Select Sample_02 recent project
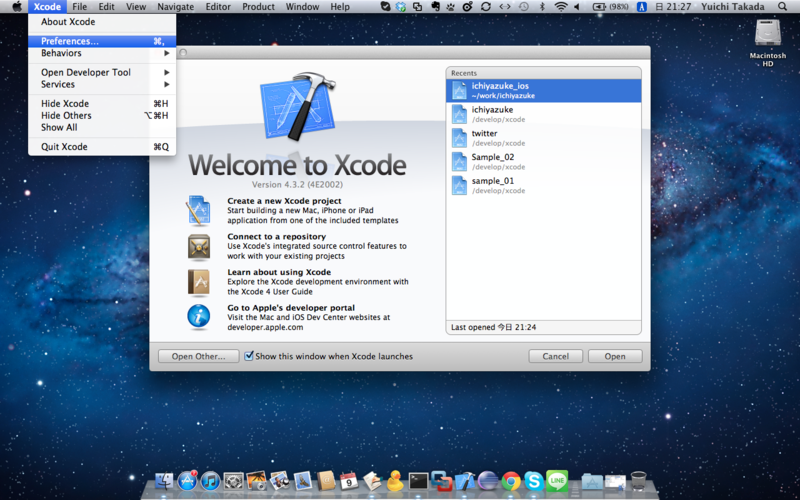Viewport: 800px width, 500px height. coord(543,162)
